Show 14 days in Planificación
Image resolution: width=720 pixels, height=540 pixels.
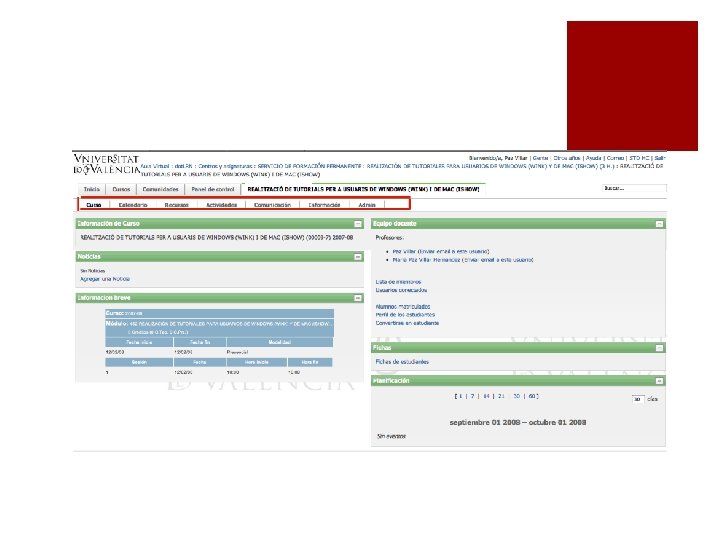click(486, 396)
